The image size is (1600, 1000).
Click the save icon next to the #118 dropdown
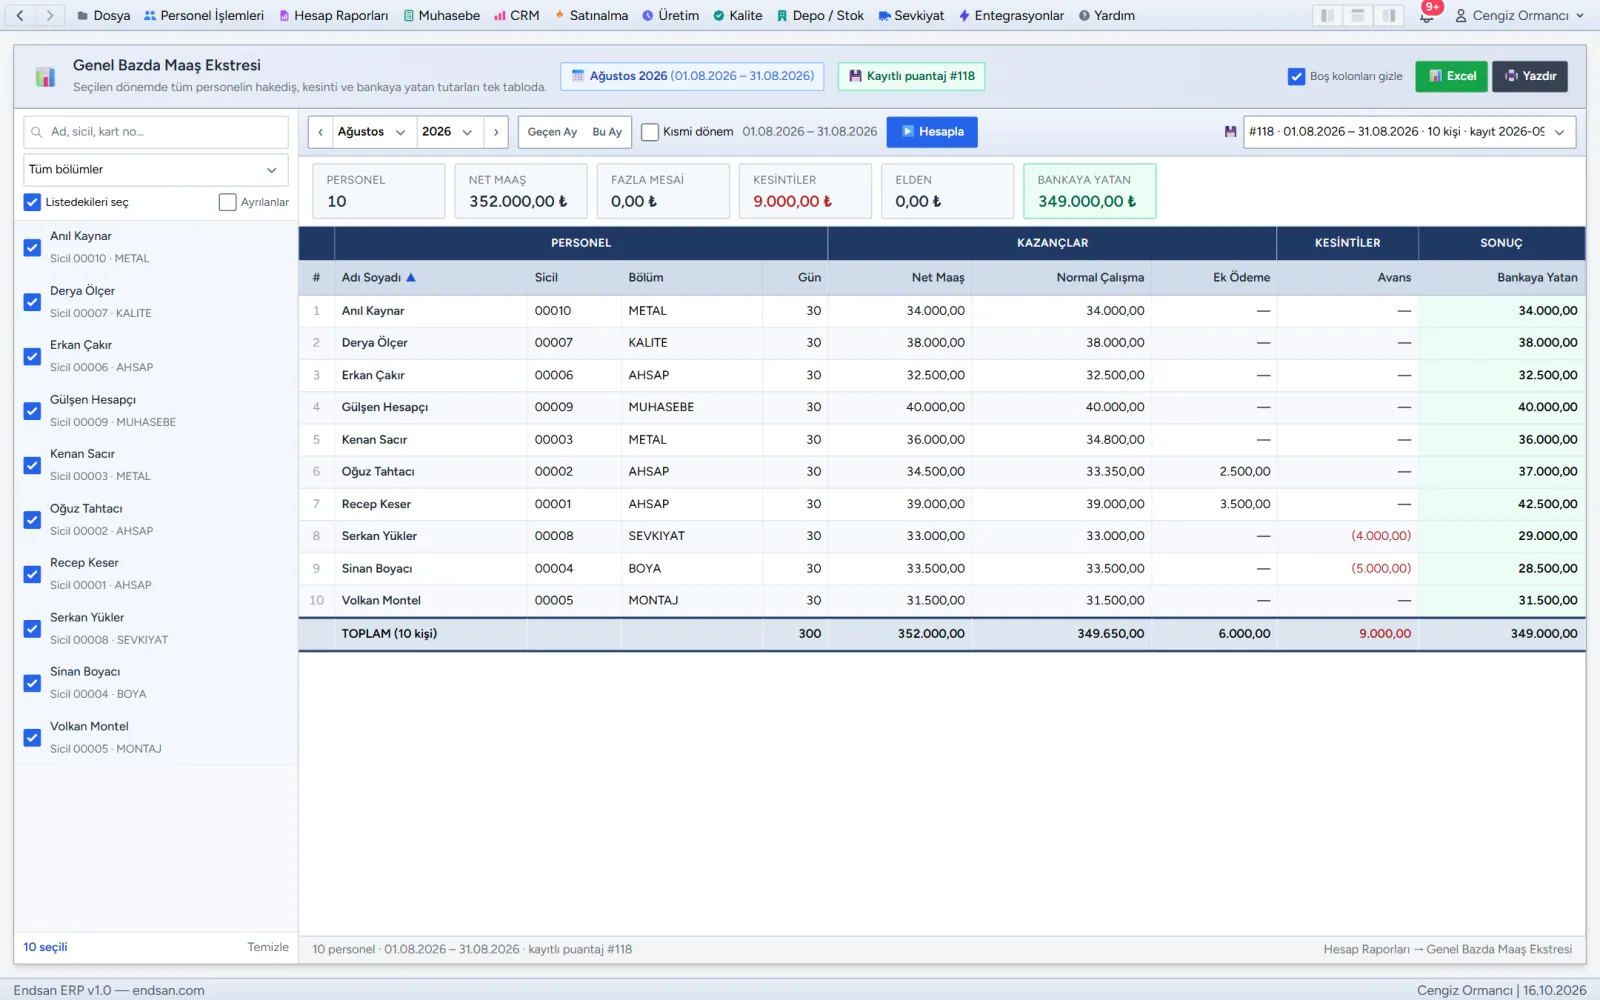tap(1230, 132)
